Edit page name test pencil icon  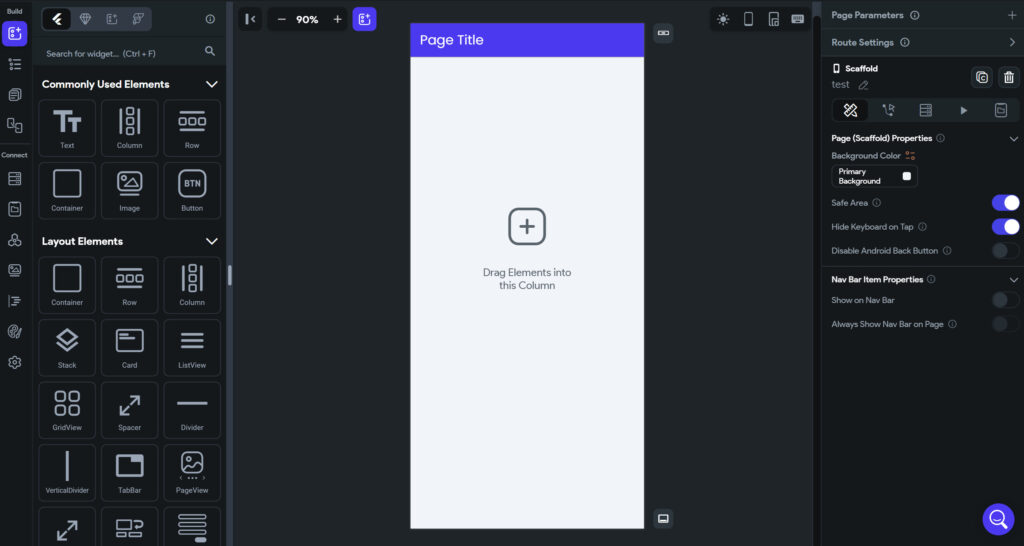[863, 85]
